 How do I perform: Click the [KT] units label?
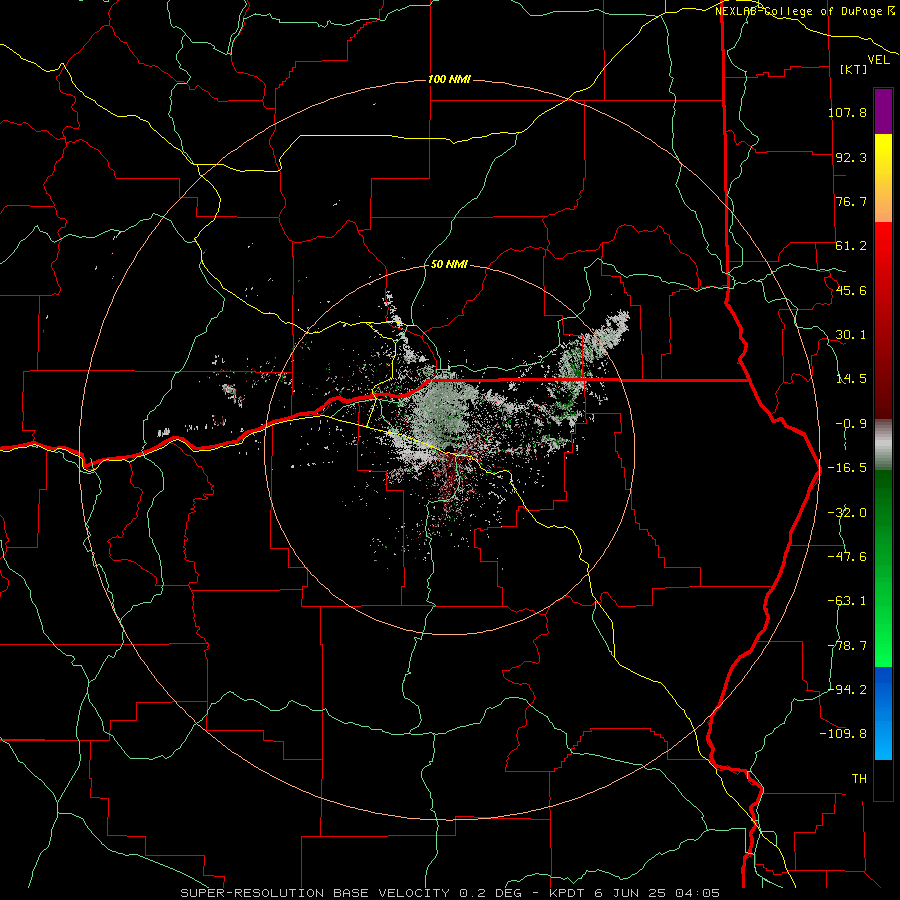[x=854, y=69]
